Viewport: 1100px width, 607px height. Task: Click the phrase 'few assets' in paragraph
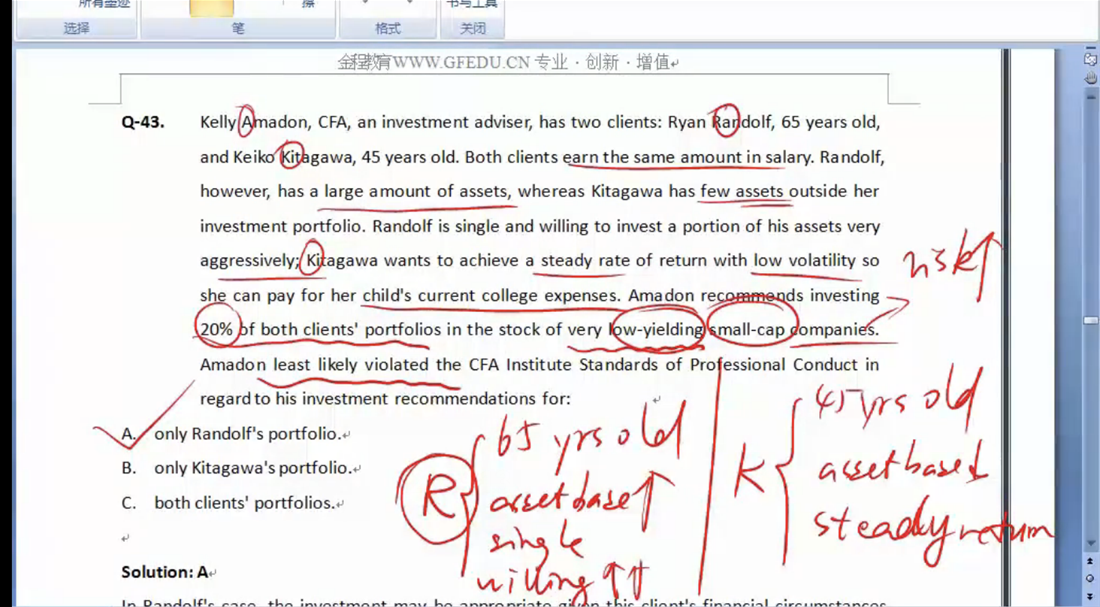tap(742, 192)
